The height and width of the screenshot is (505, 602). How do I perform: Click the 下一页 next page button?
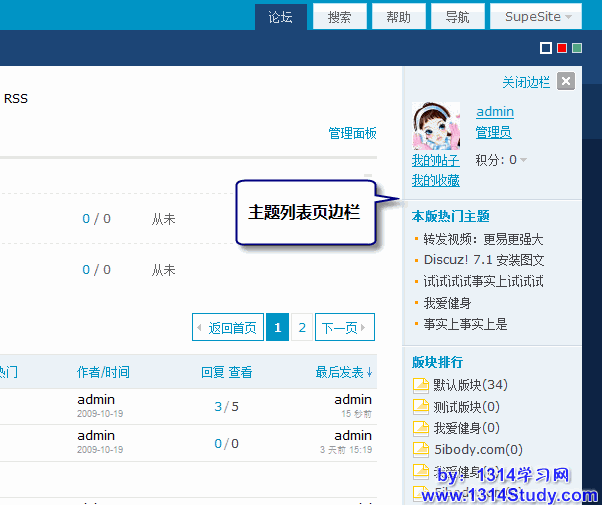coord(344,327)
